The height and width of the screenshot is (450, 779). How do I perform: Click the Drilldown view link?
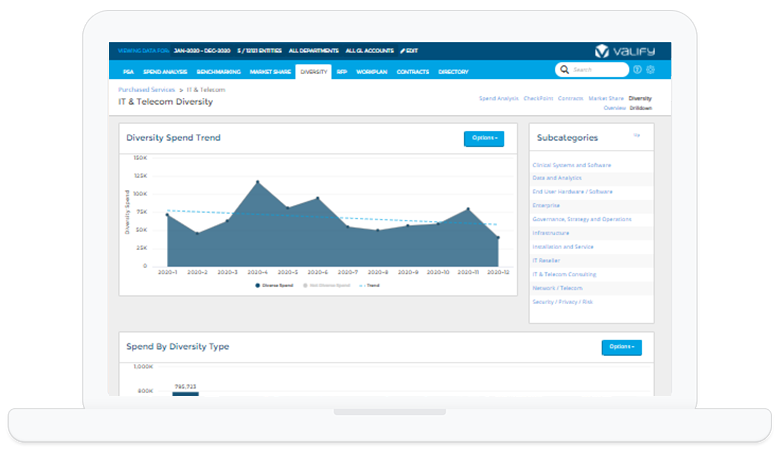pyautogui.click(x=641, y=108)
